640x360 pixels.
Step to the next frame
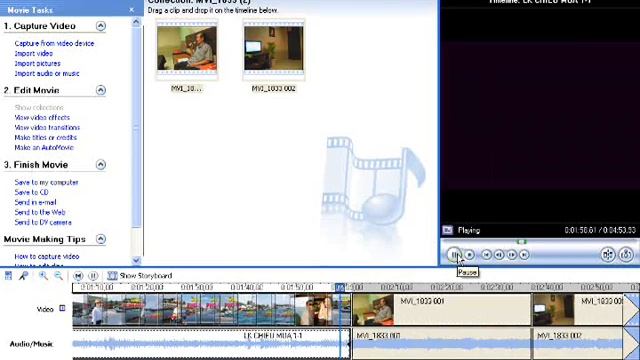tap(511, 255)
